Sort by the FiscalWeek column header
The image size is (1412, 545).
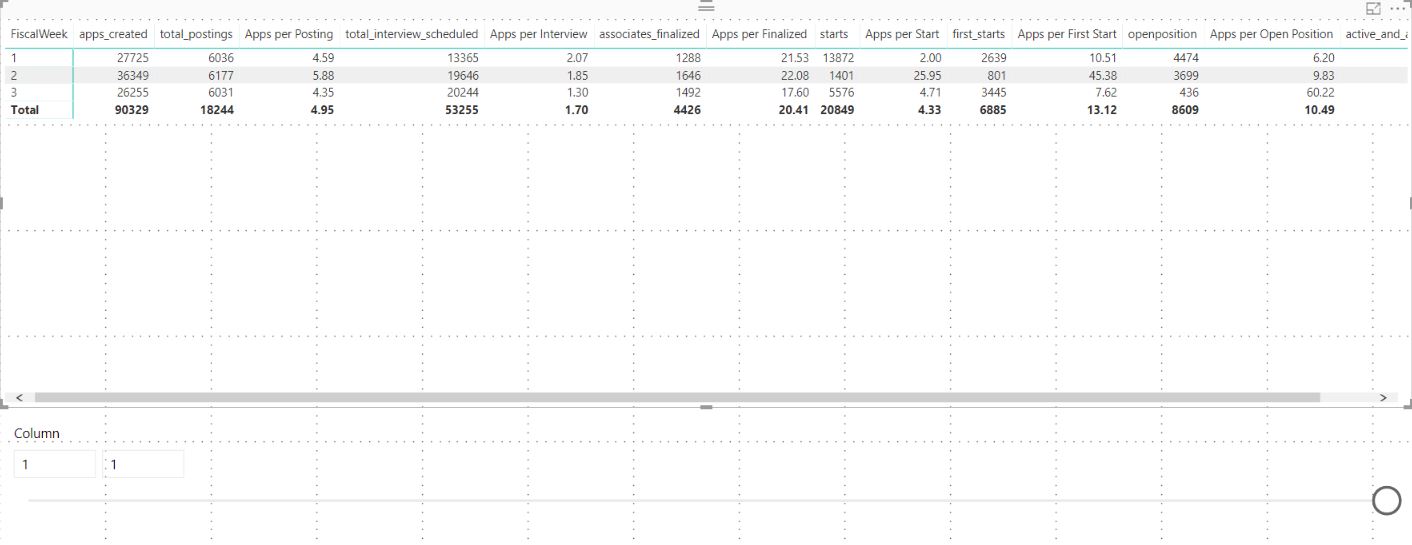39,34
